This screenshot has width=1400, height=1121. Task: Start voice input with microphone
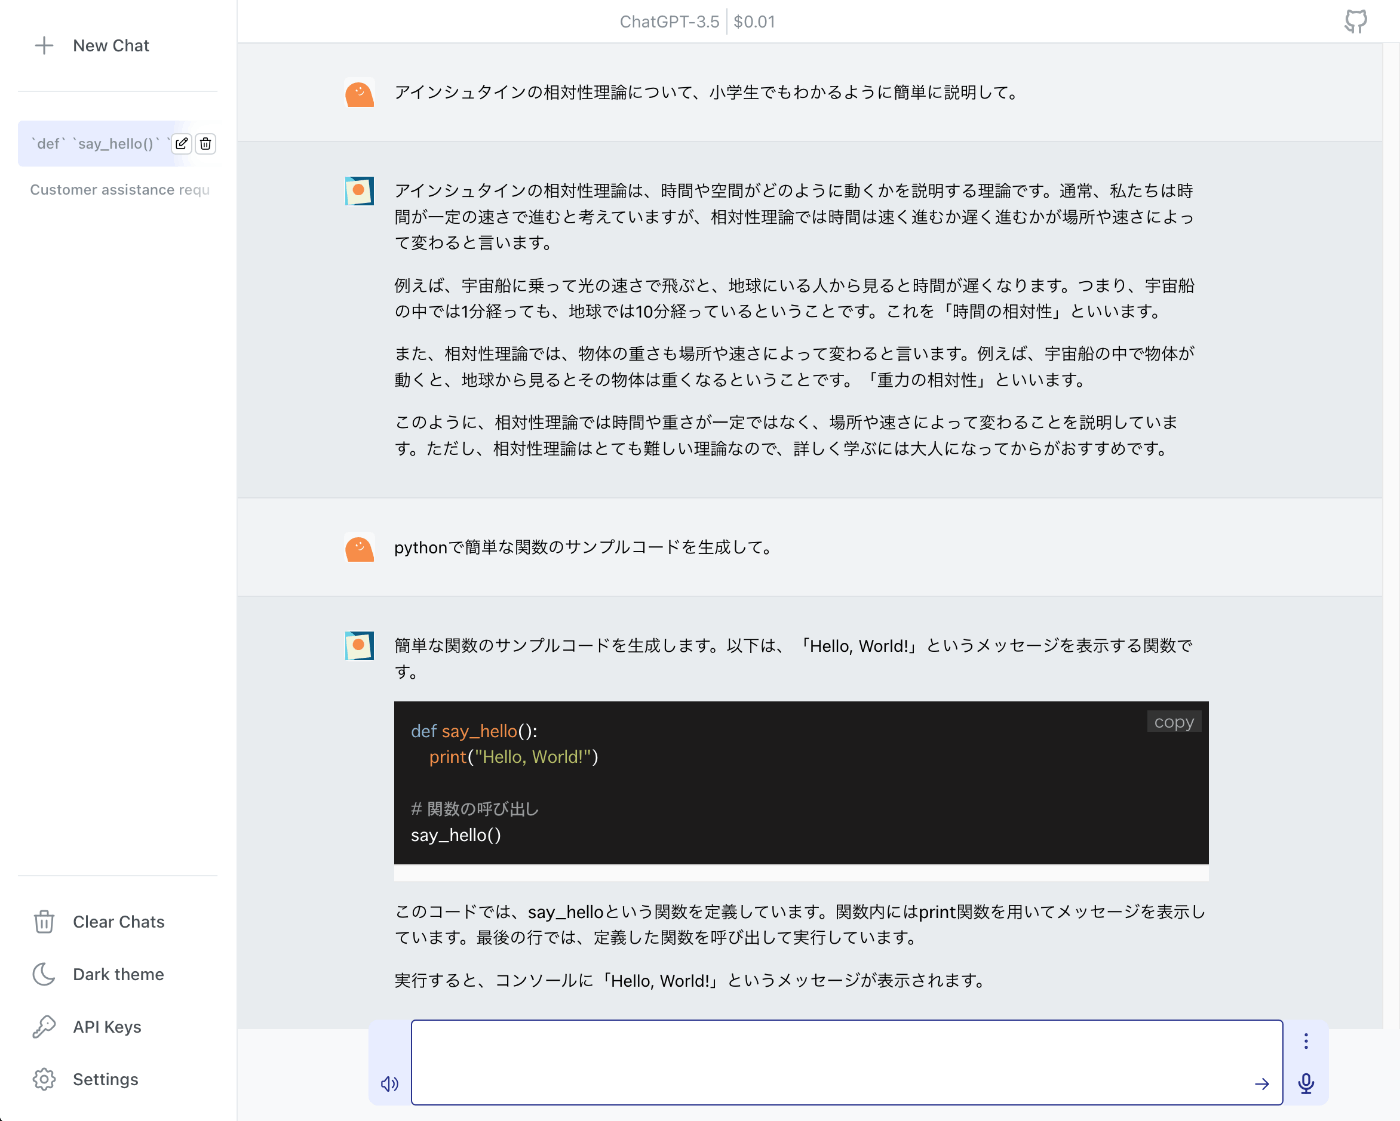[1306, 1083]
